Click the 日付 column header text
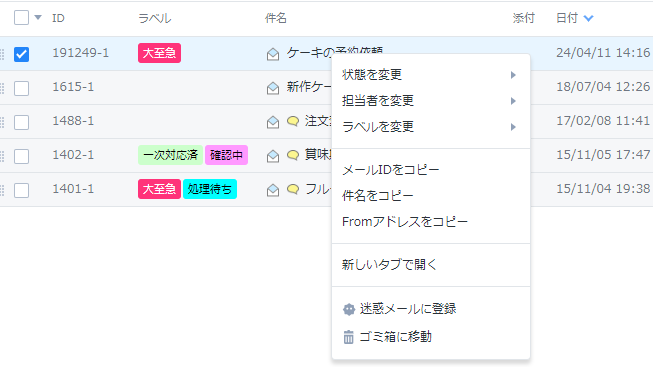This screenshot has height=367, width=653. tap(567, 18)
